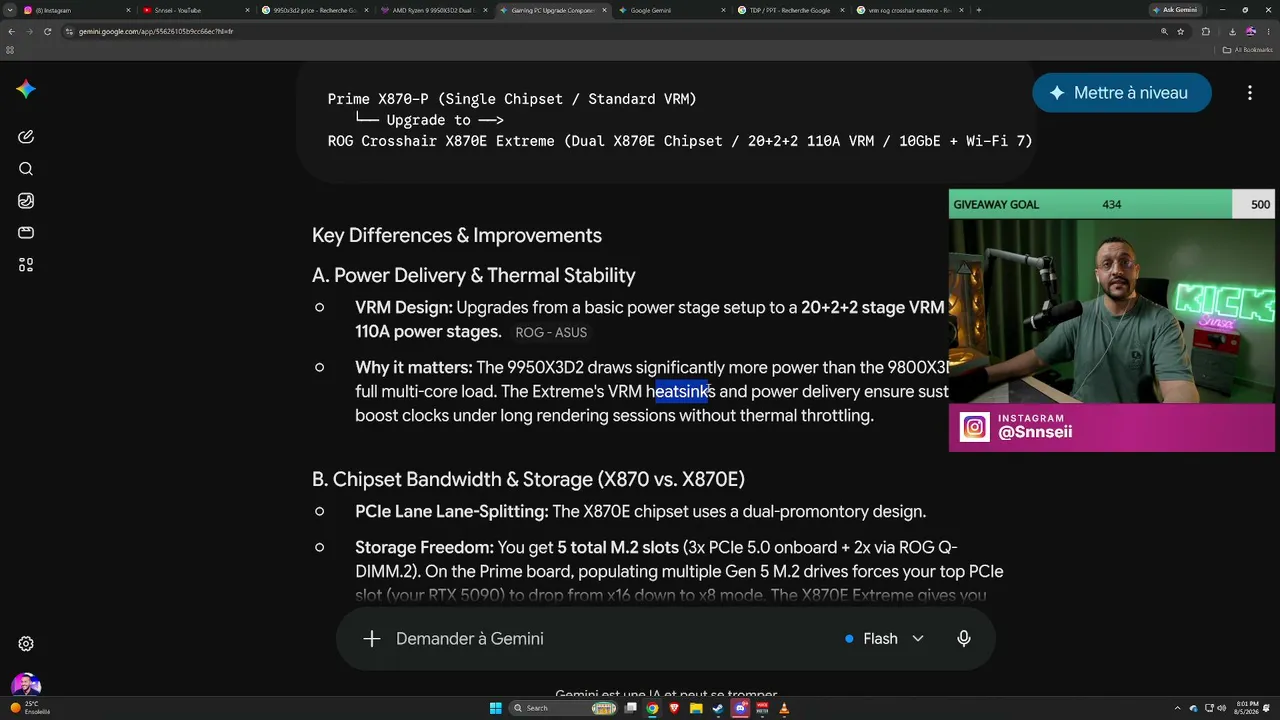The height and width of the screenshot is (720, 1280).
Task: Open Google Chrome from the taskbar
Action: 652,708
